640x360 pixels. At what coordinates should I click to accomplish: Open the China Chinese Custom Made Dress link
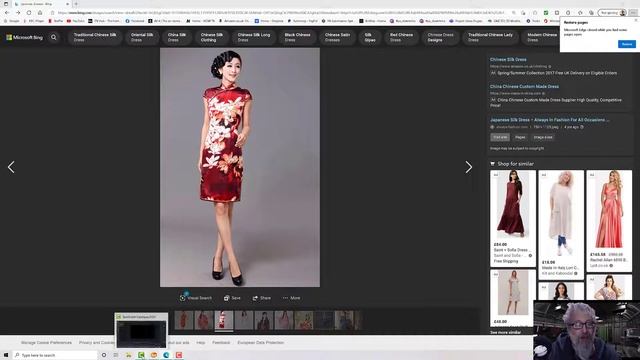(524, 87)
